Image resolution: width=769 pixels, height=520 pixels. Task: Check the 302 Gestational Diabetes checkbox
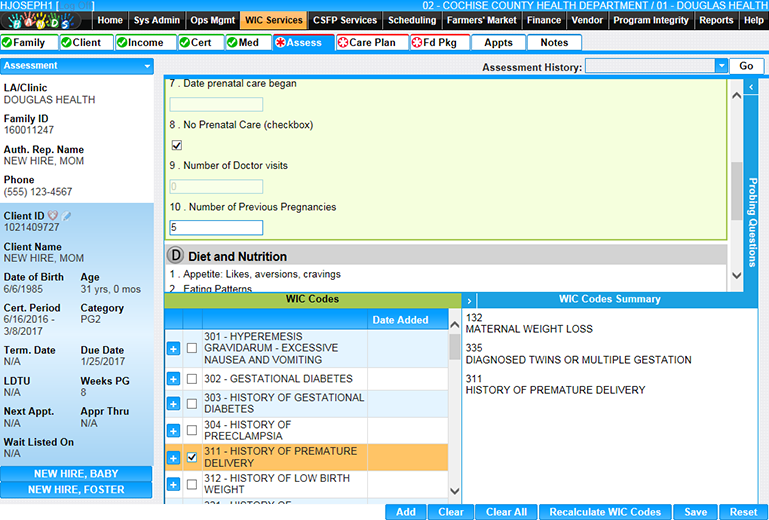click(192, 380)
